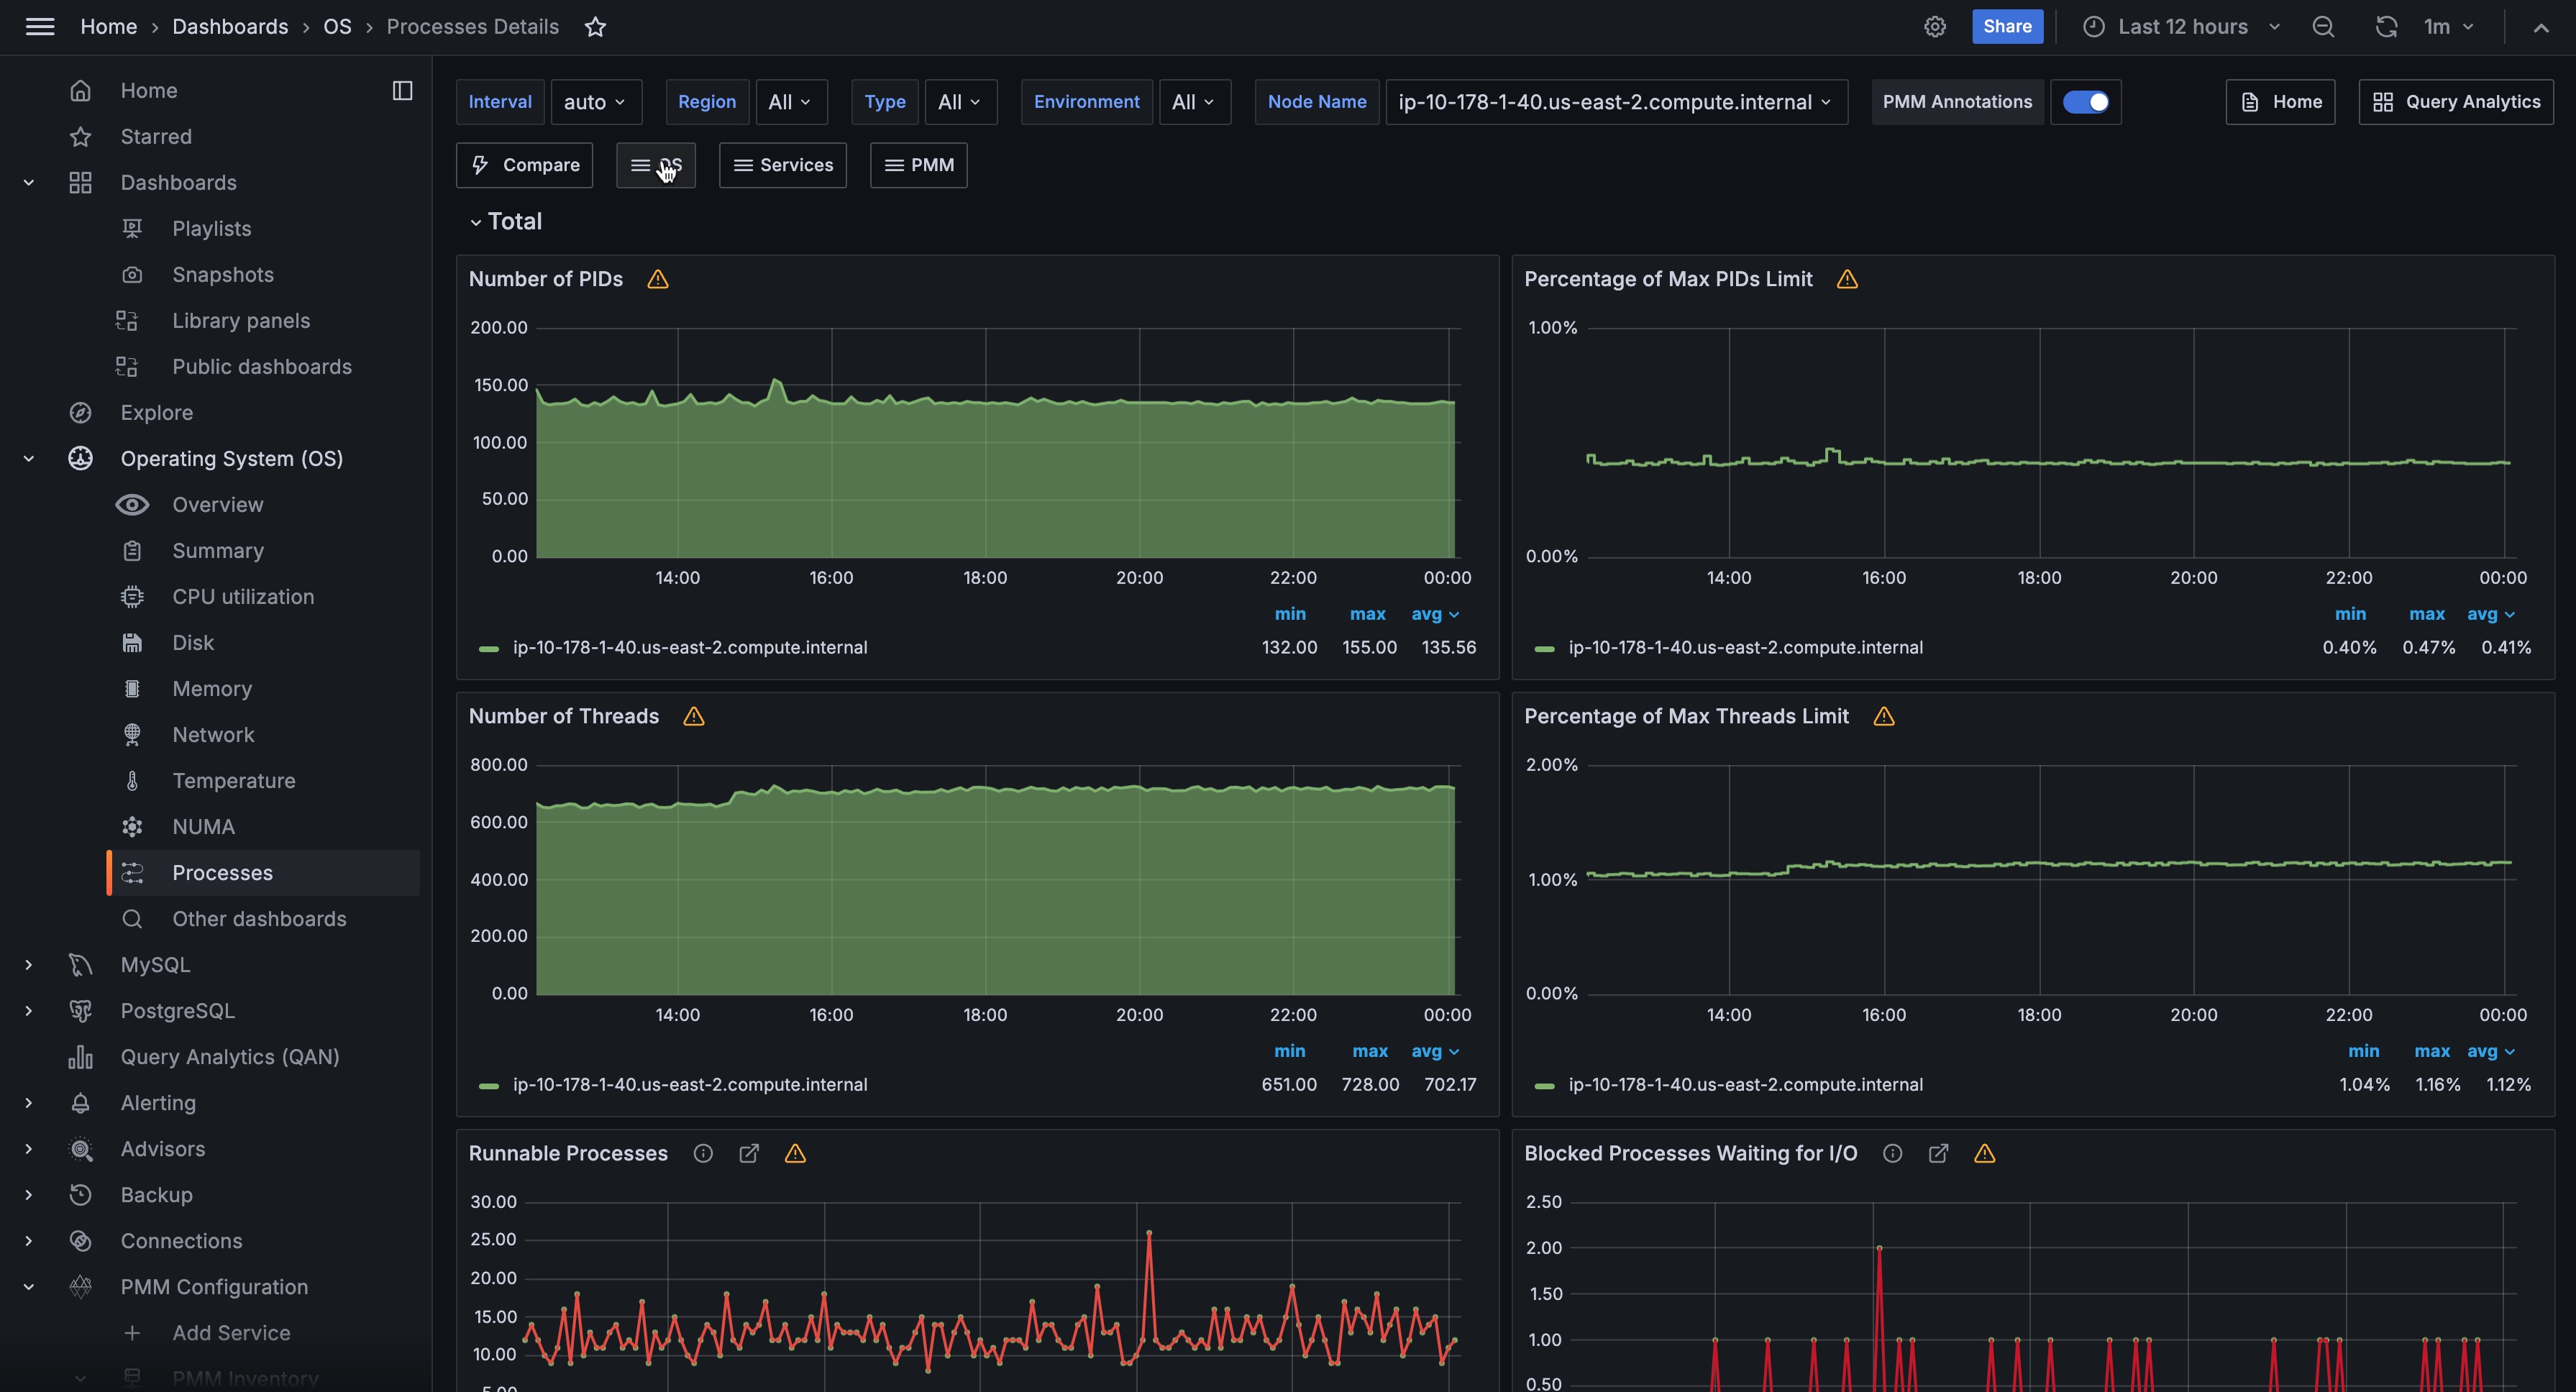The image size is (2576, 1392).
Task: Open the hamburger main menu
Action: click(40, 27)
